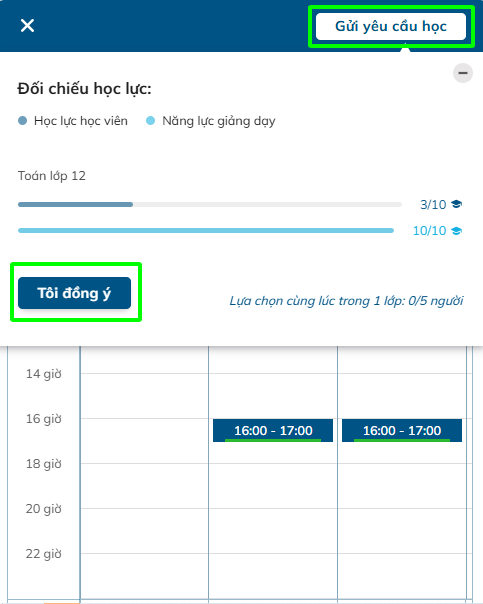Click the 3/10 score text
Viewport: 483px width, 604px height.
coord(433,205)
